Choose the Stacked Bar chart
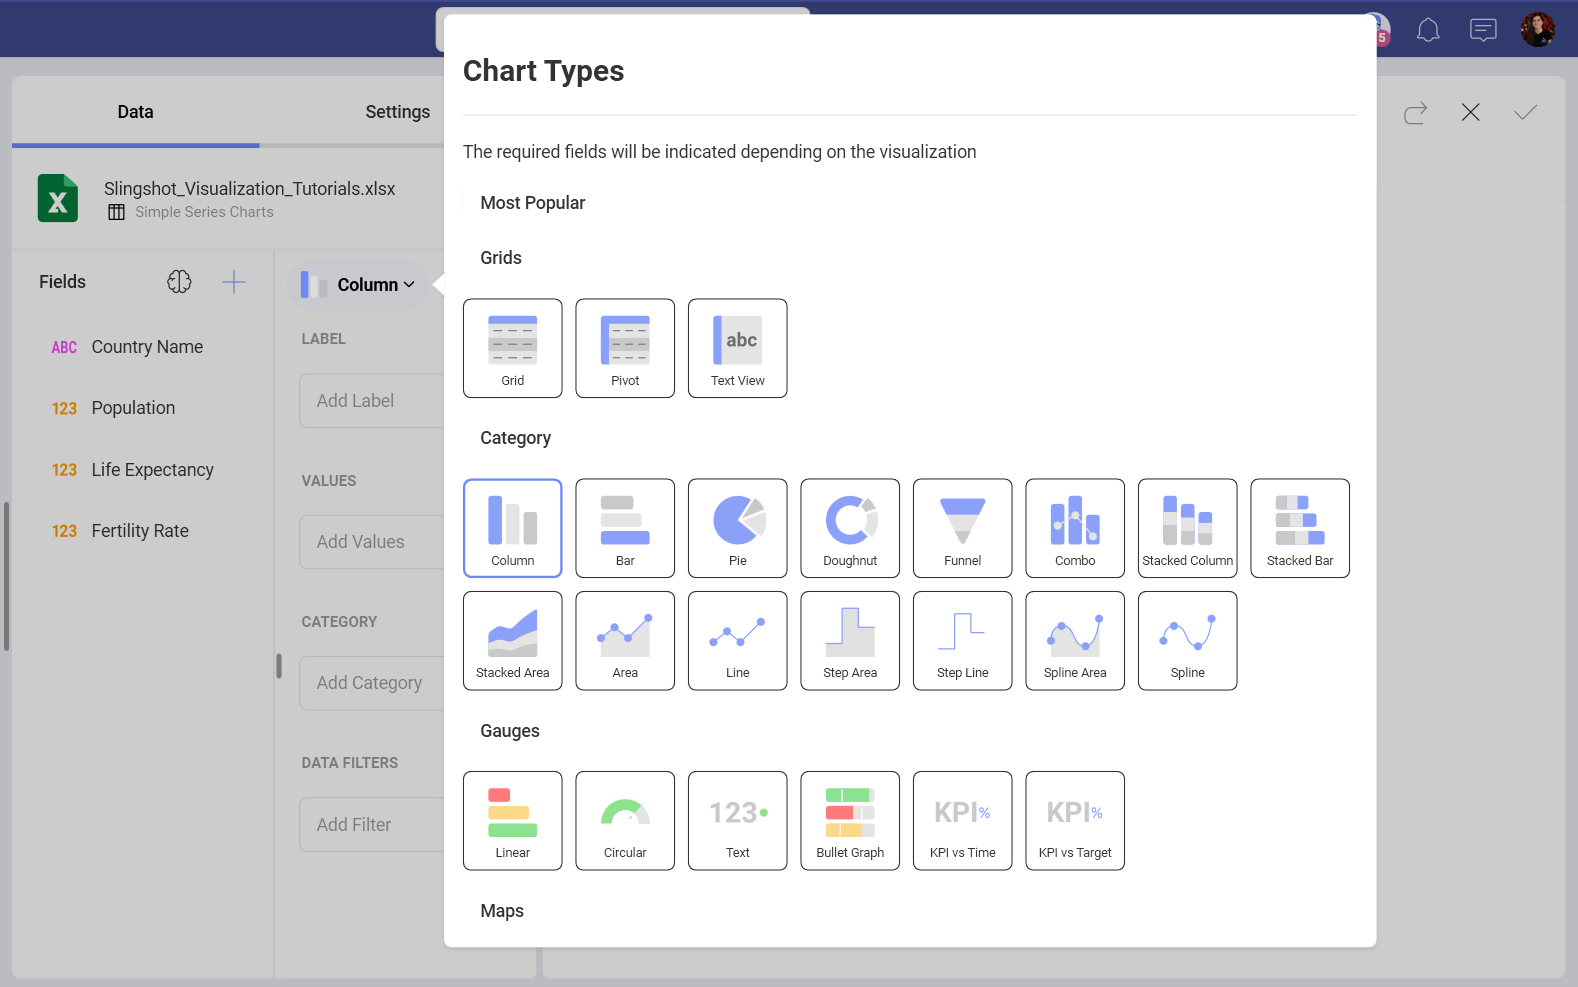The height and width of the screenshot is (987, 1578). pyautogui.click(x=1300, y=528)
